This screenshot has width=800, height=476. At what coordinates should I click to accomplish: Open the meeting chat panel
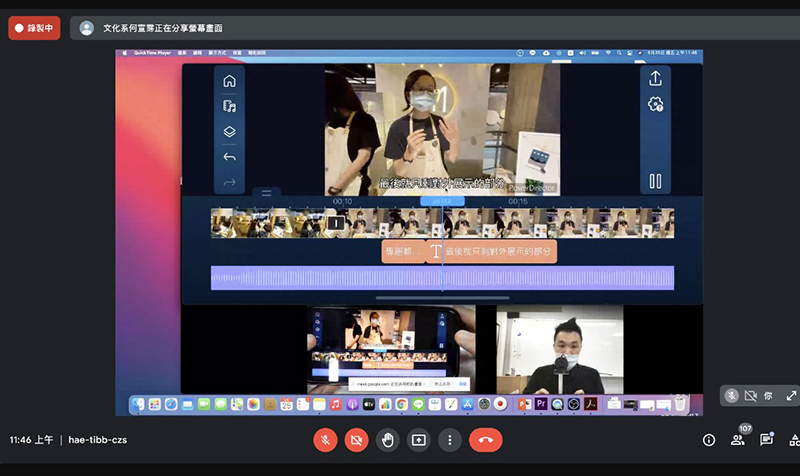[766, 439]
